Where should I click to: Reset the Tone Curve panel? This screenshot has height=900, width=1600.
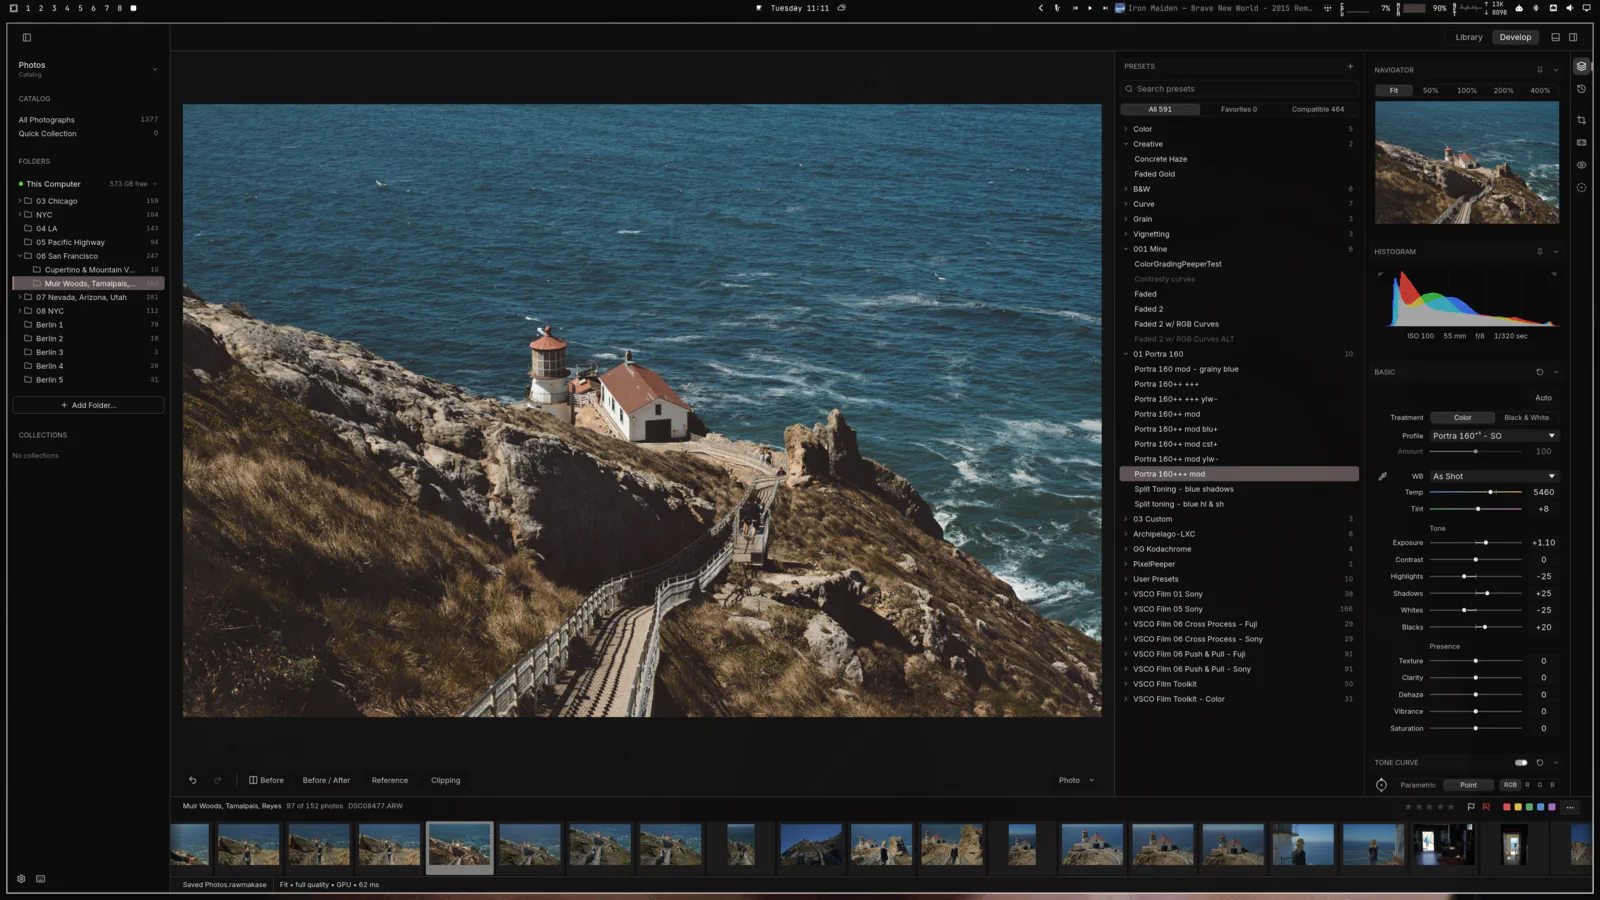click(x=1540, y=762)
